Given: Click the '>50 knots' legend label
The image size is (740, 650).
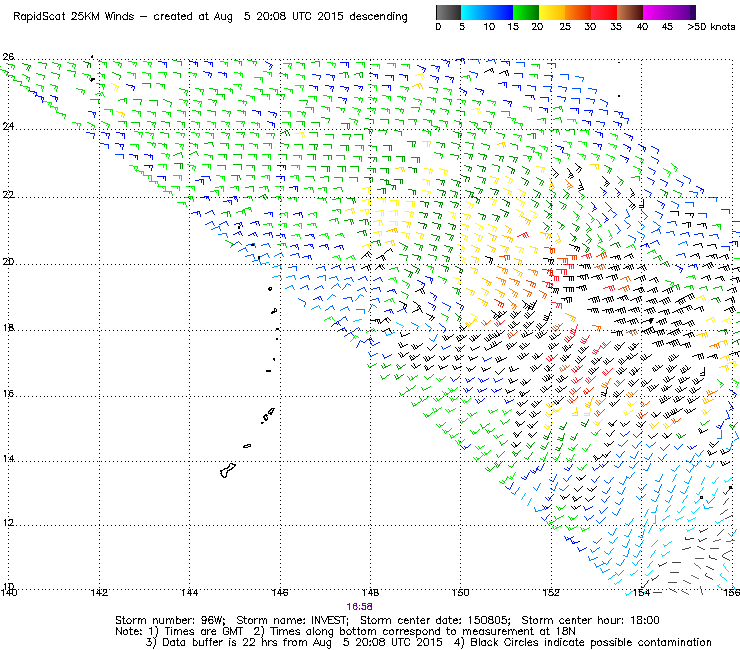Looking at the screenshot, I should [x=711, y=27].
